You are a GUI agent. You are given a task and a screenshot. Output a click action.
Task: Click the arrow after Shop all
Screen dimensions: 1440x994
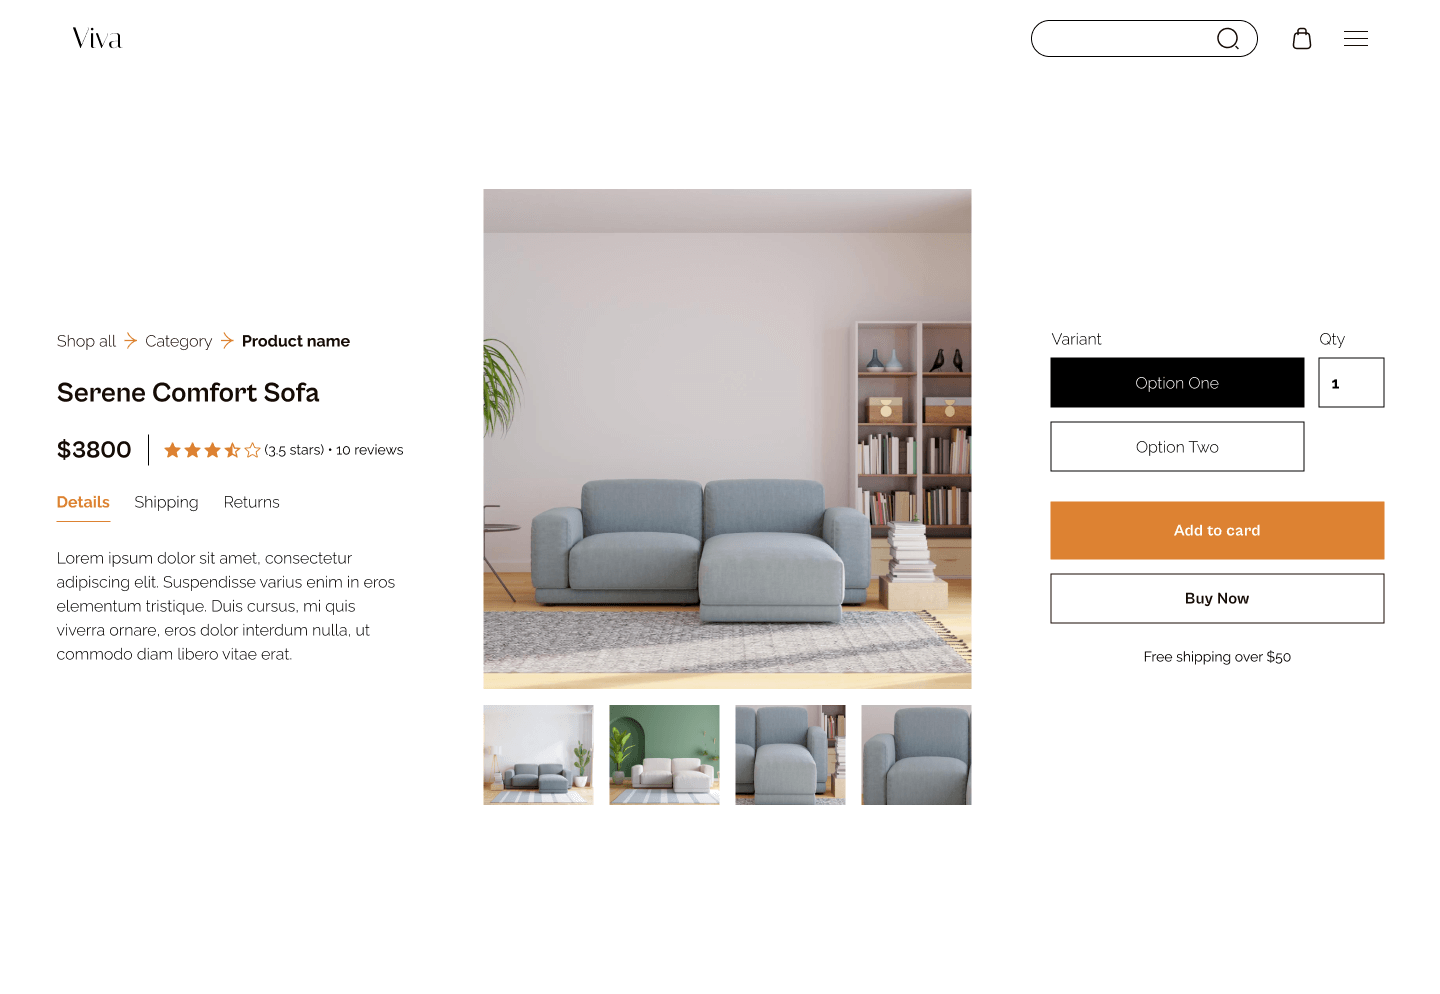point(130,341)
